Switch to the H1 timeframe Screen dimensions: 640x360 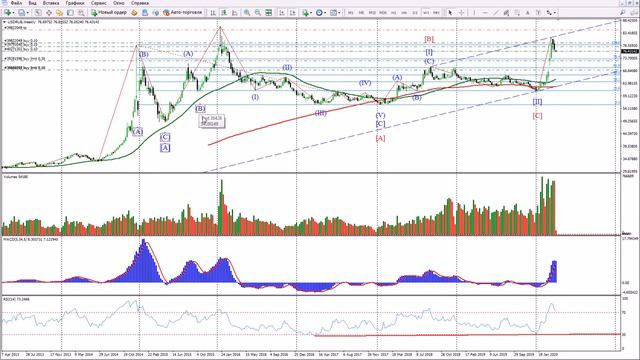click(x=393, y=13)
